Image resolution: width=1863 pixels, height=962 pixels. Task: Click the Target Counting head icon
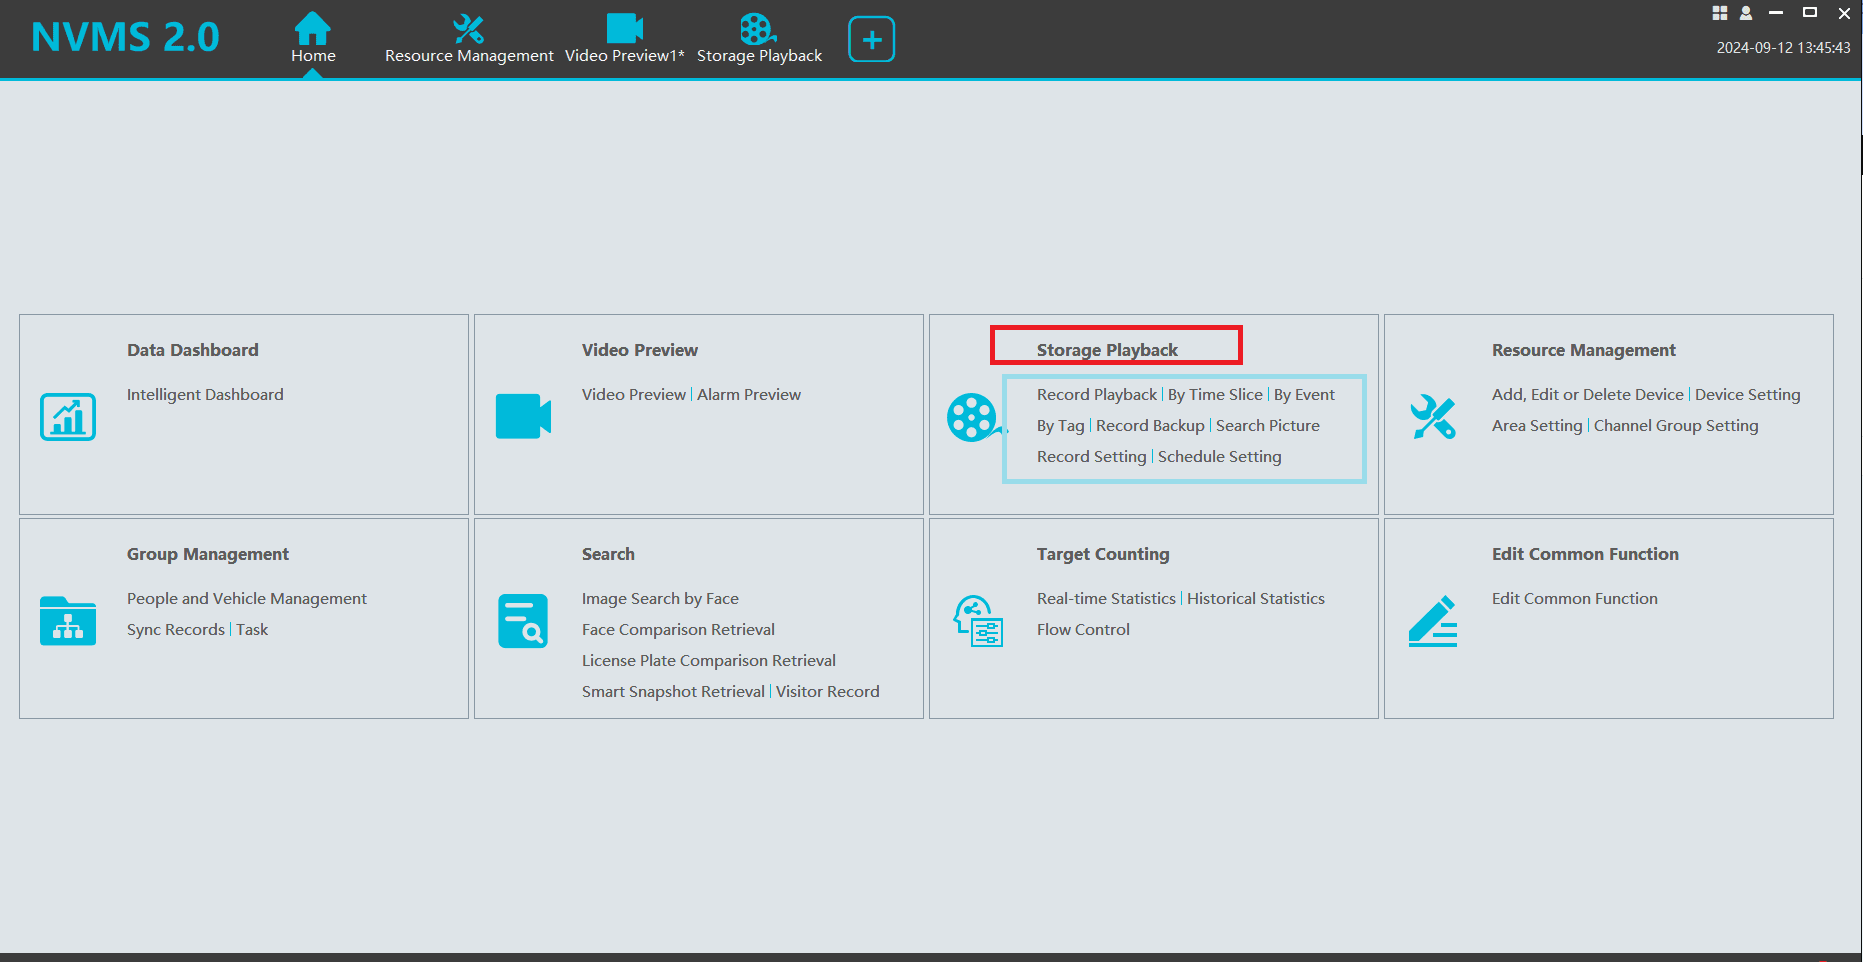tap(977, 621)
